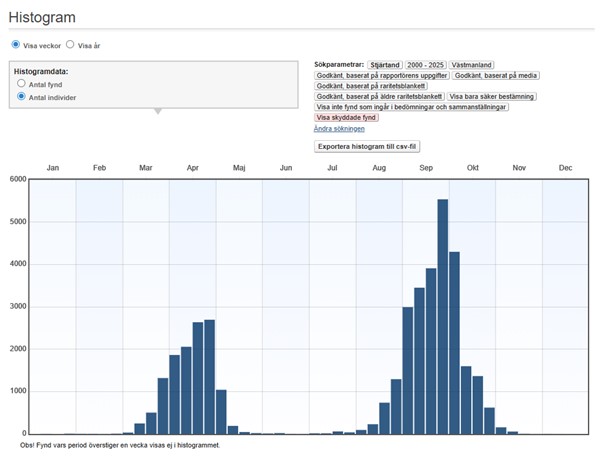The height and width of the screenshot is (459, 602).
Task: Click Godkänt, baserat på äldre raritetsblankett tag
Action: [x=379, y=97]
